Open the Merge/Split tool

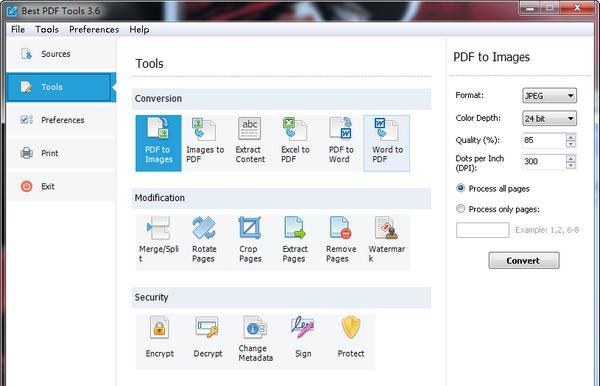coord(158,242)
